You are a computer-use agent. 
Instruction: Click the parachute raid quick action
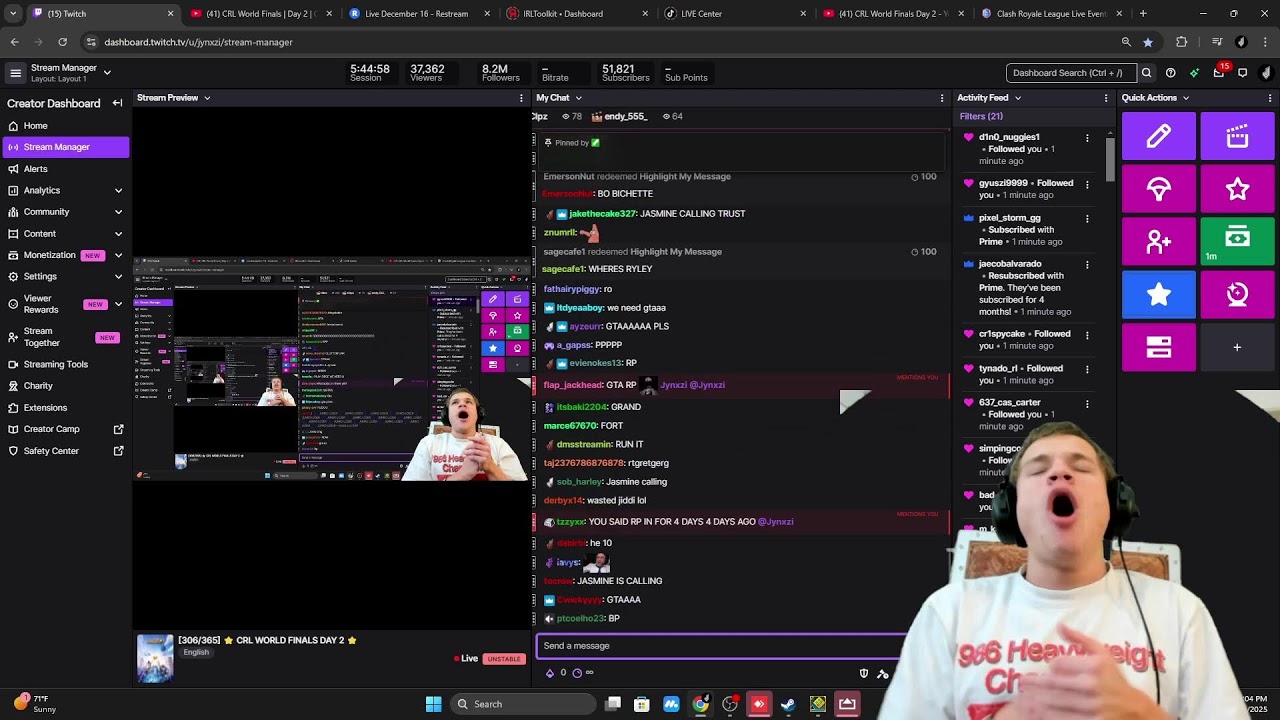[1159, 189]
